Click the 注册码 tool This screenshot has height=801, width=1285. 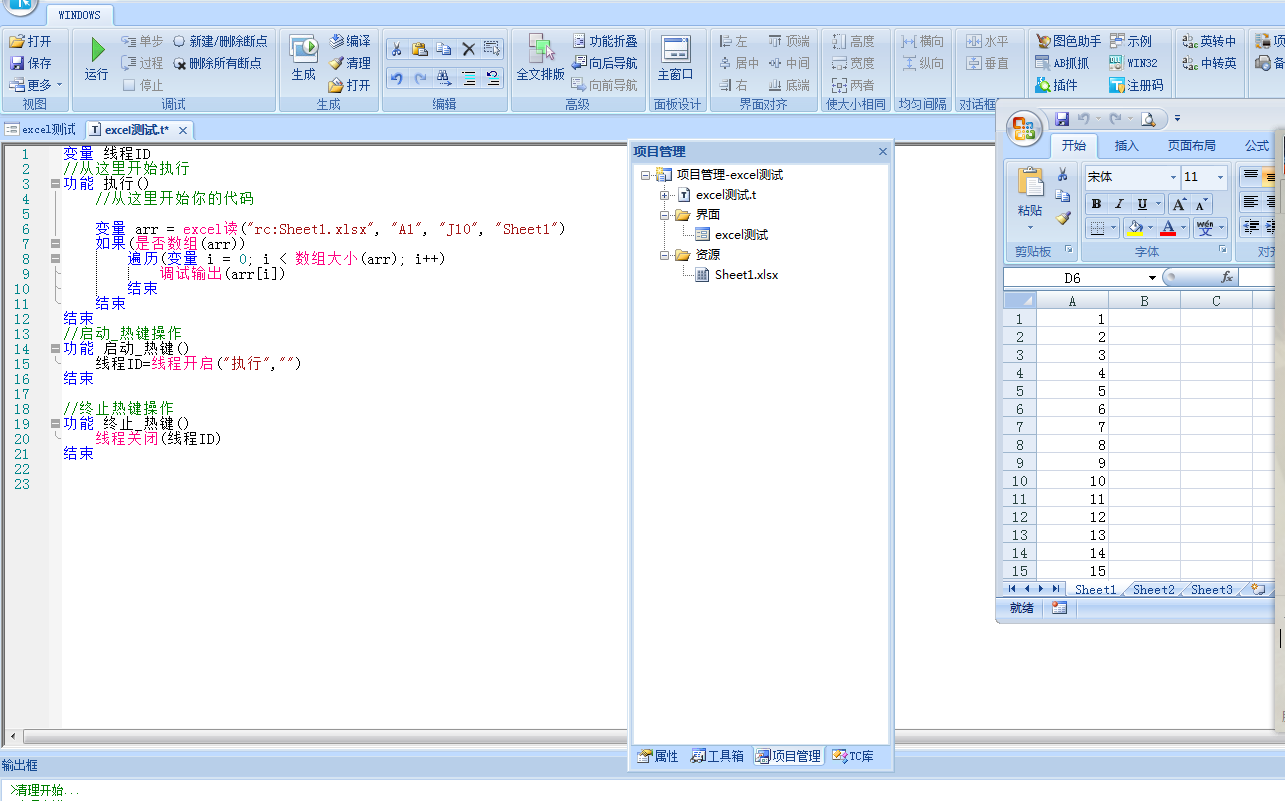(1136, 85)
